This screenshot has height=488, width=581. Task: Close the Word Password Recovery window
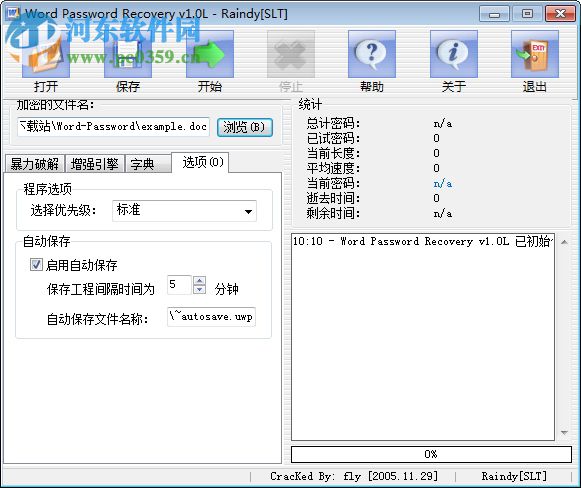click(560, 14)
